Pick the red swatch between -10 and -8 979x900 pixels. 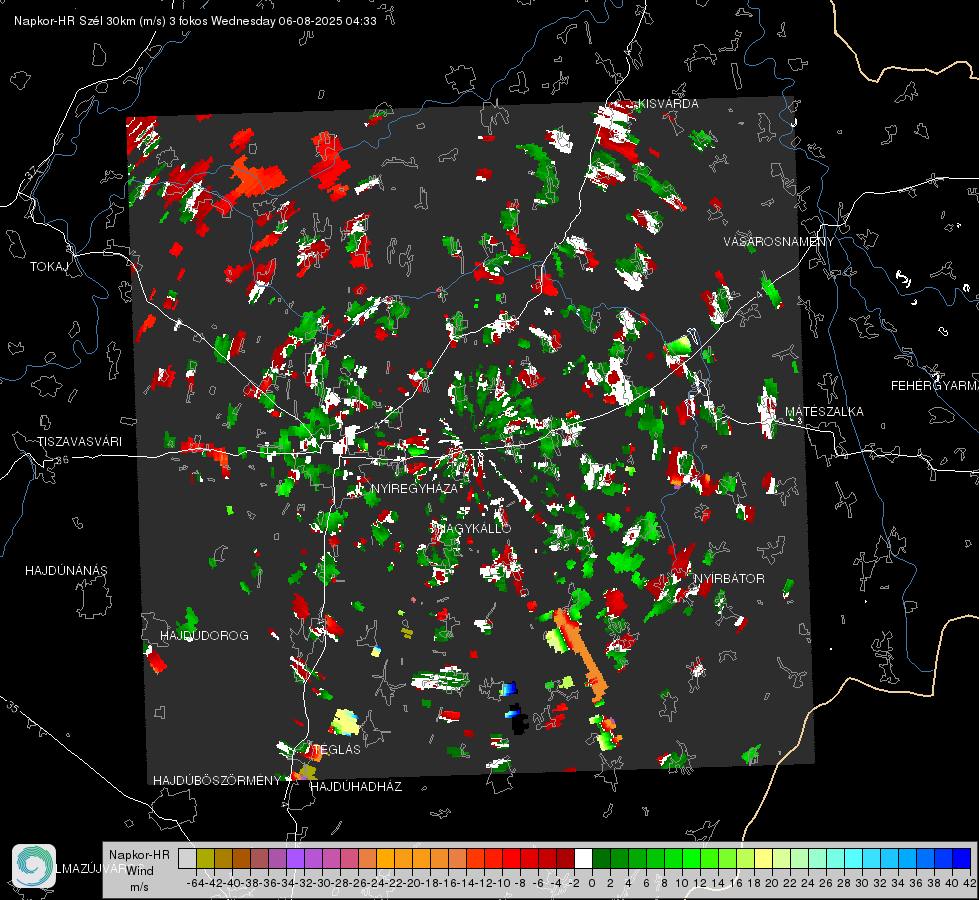click(513, 859)
